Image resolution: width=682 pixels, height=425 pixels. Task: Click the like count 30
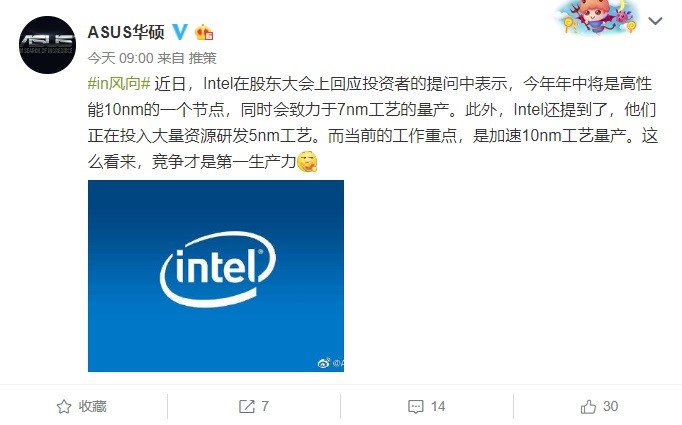click(x=611, y=406)
